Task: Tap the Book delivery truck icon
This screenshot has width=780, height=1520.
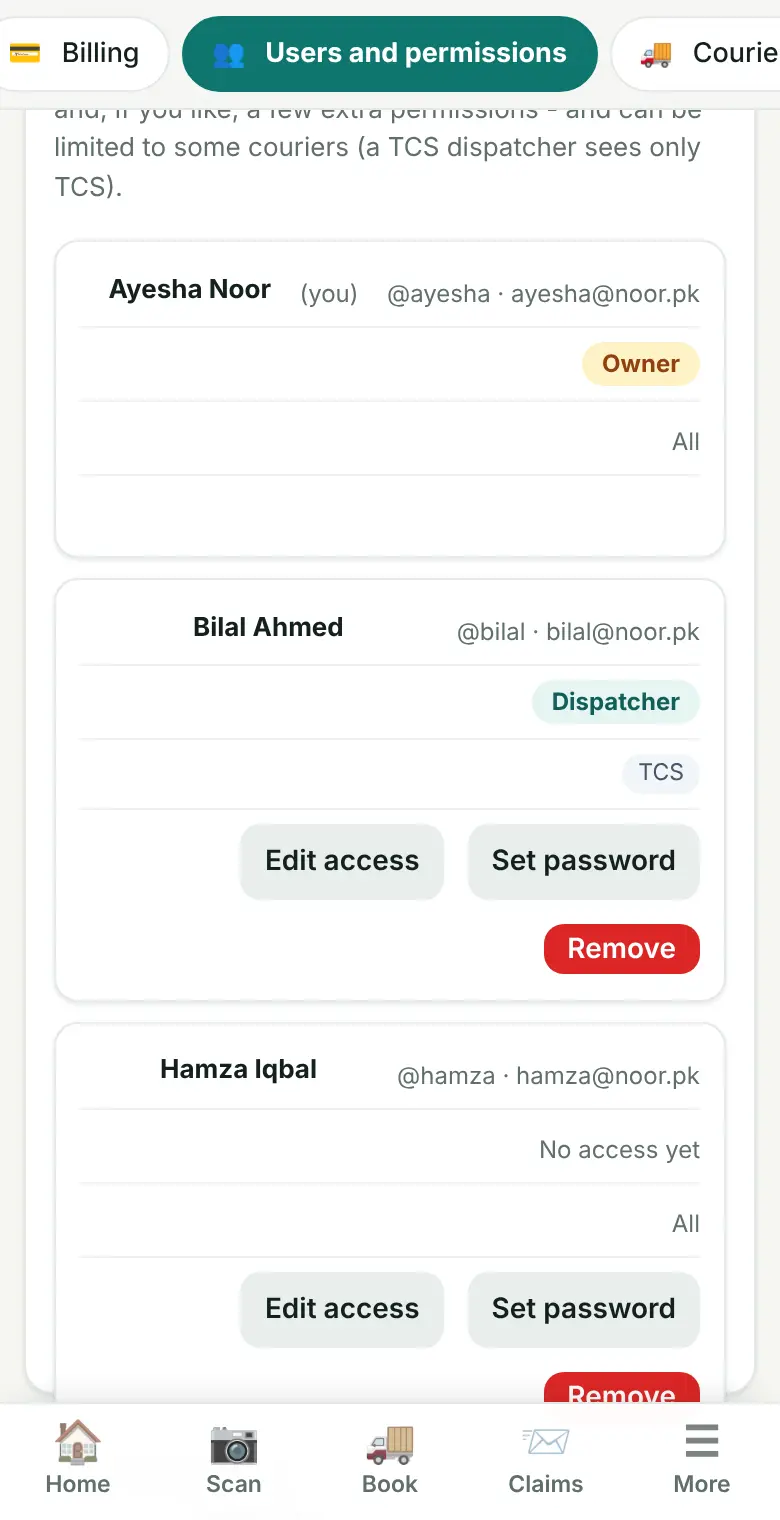Action: [x=390, y=1443]
